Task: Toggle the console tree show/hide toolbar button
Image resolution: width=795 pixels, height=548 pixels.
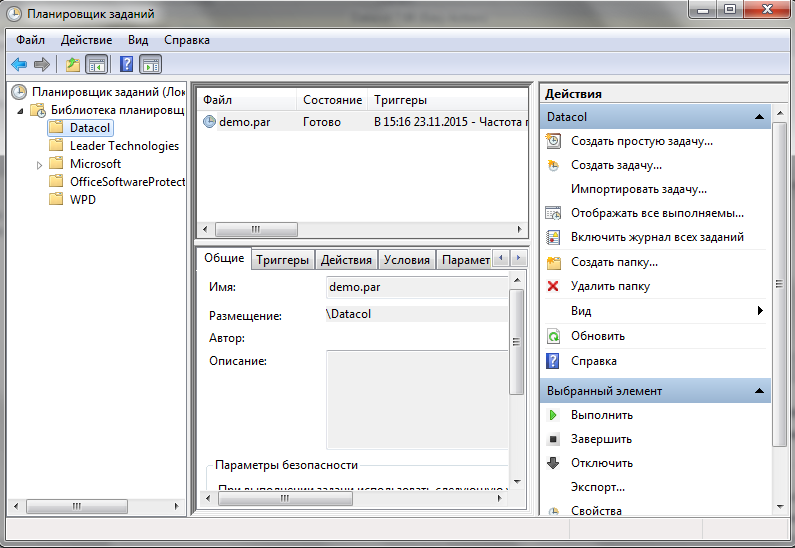Action: [x=97, y=64]
